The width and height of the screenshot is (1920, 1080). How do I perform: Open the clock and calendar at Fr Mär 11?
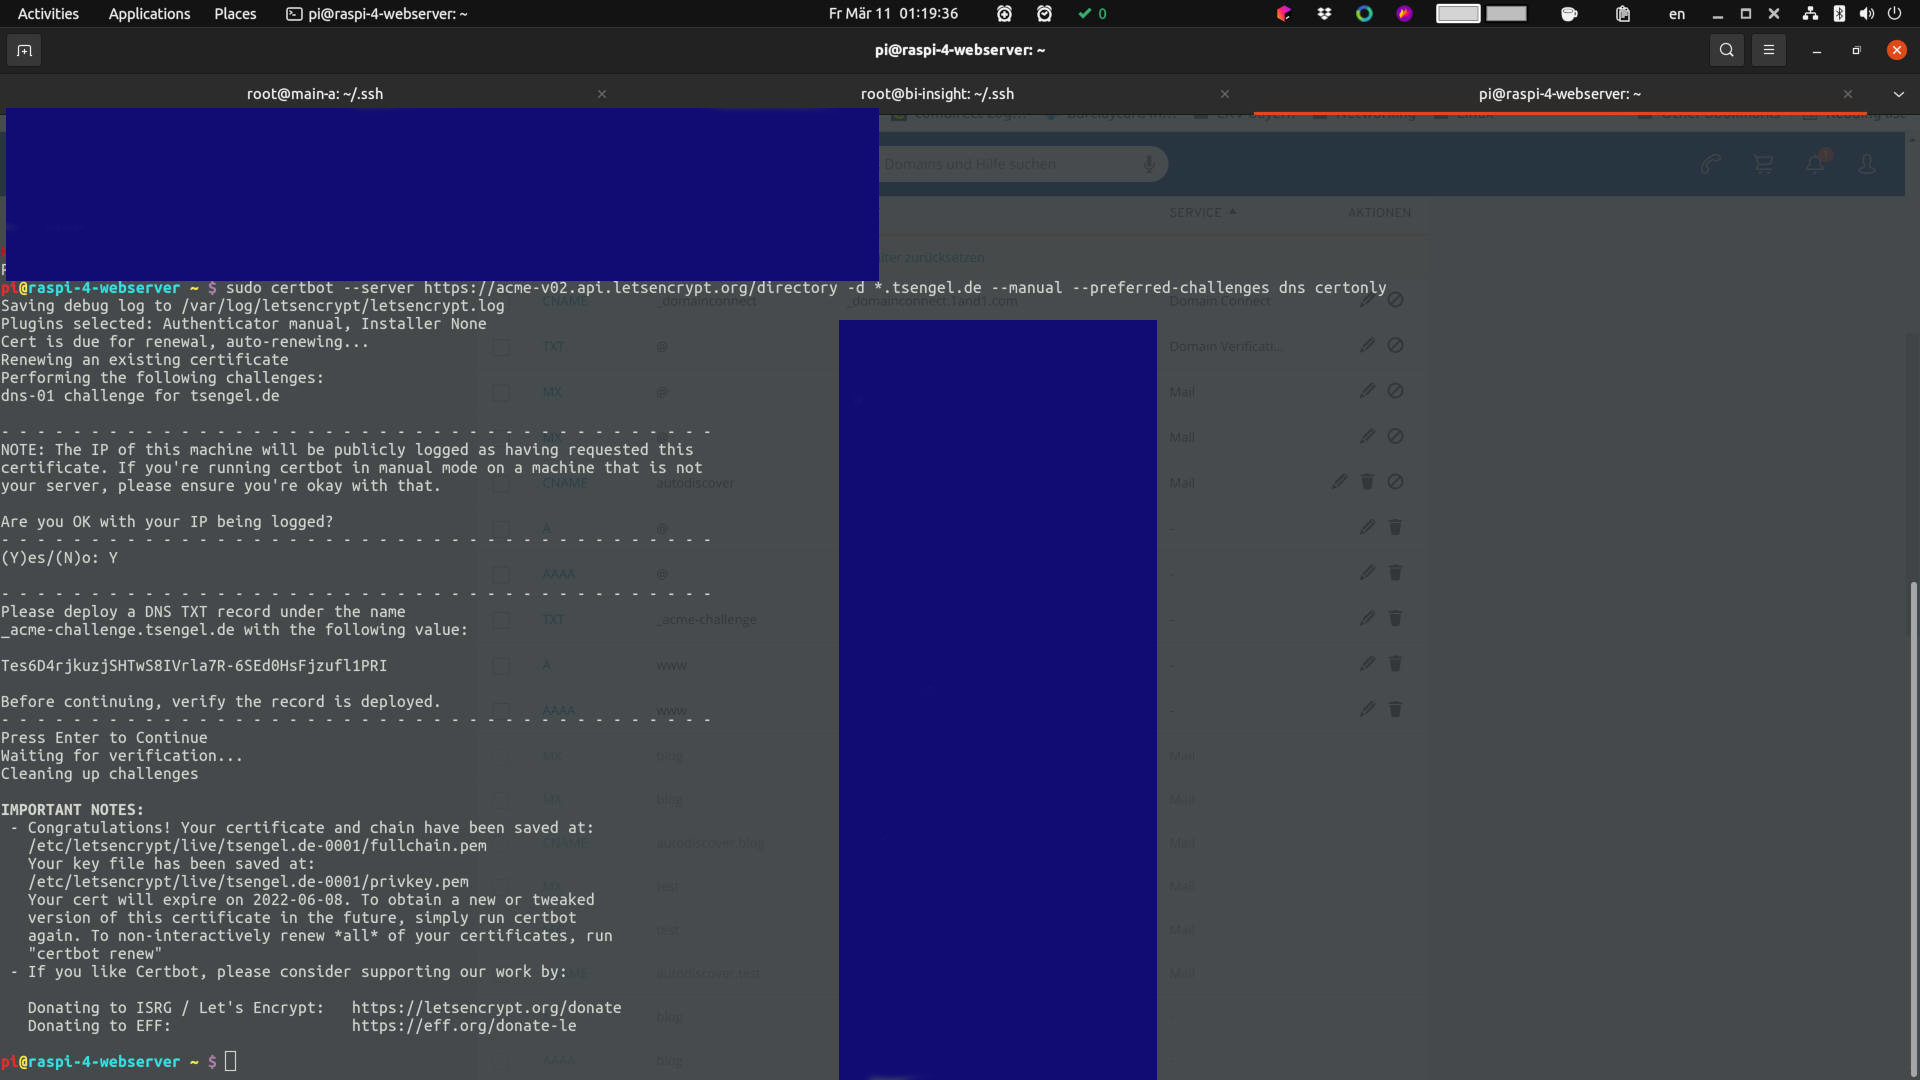click(893, 13)
